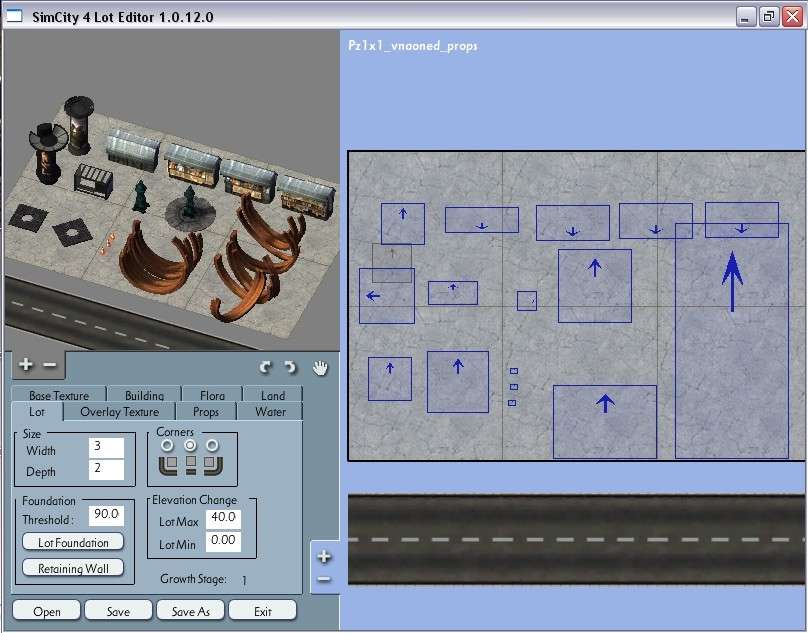
Task: Click the Foundation Threshold field
Action: 106,515
